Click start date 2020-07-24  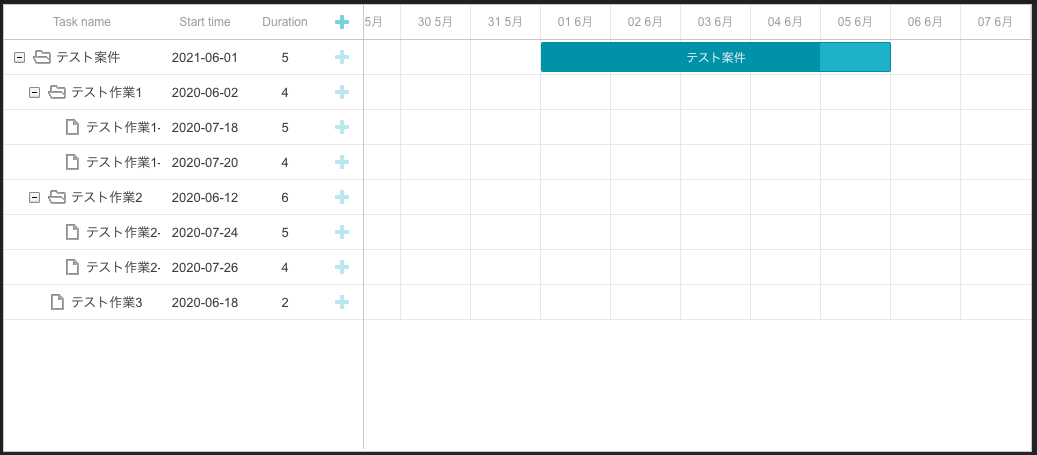[204, 233]
